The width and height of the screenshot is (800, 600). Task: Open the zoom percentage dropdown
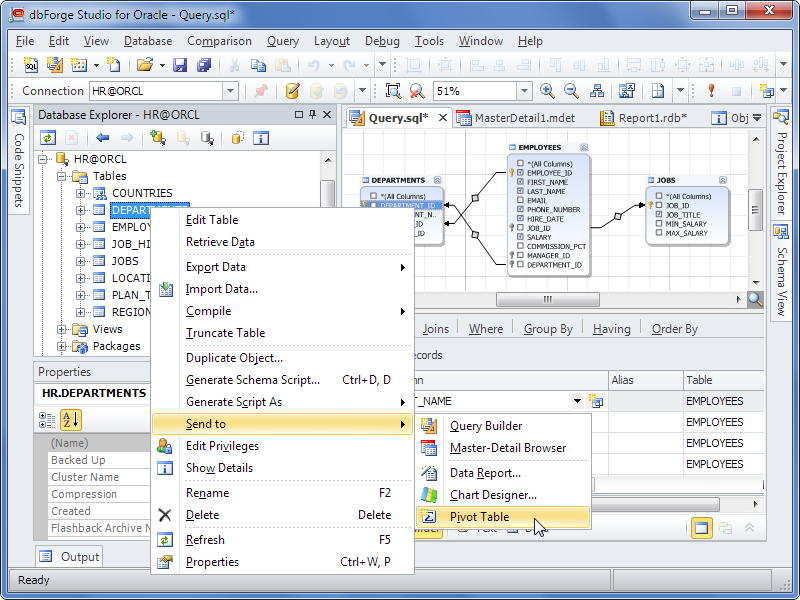pyautogui.click(x=524, y=91)
